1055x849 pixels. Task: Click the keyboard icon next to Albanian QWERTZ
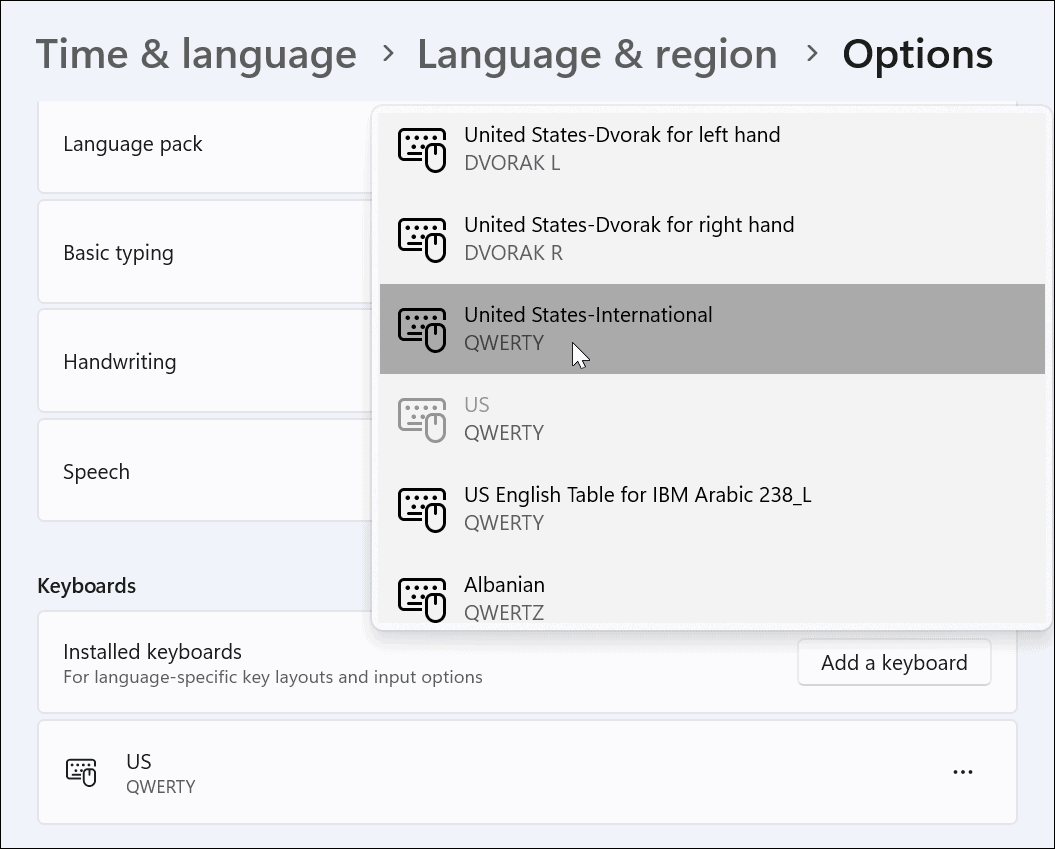coord(422,598)
